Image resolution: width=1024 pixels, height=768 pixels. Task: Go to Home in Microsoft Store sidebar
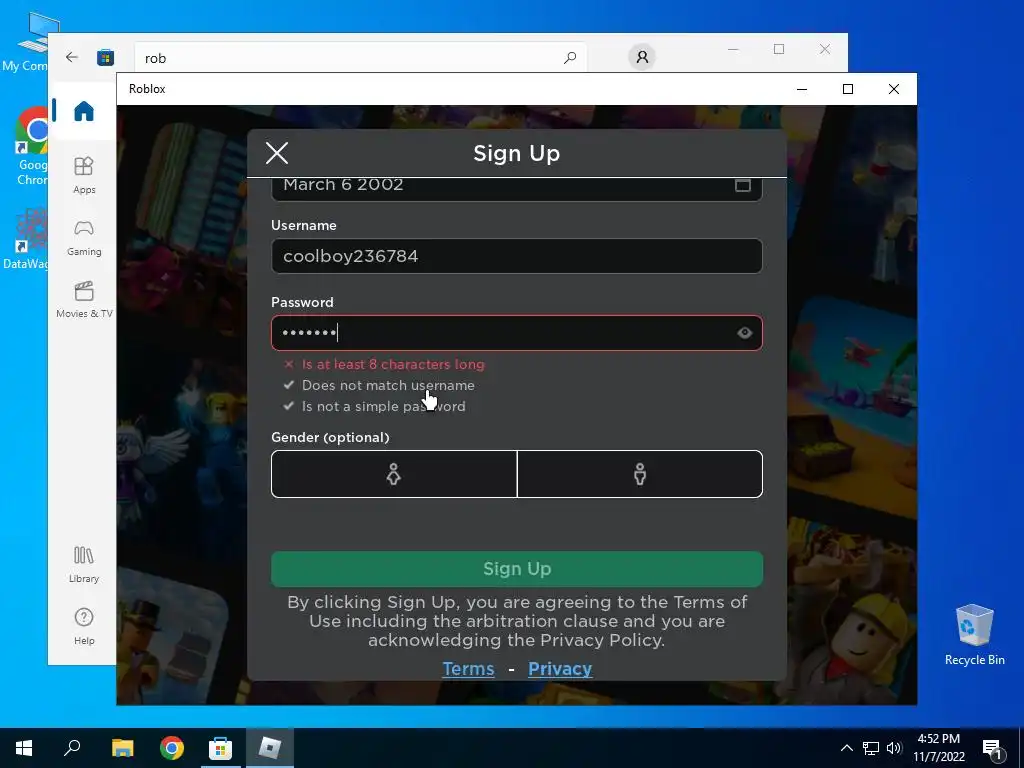[84, 111]
